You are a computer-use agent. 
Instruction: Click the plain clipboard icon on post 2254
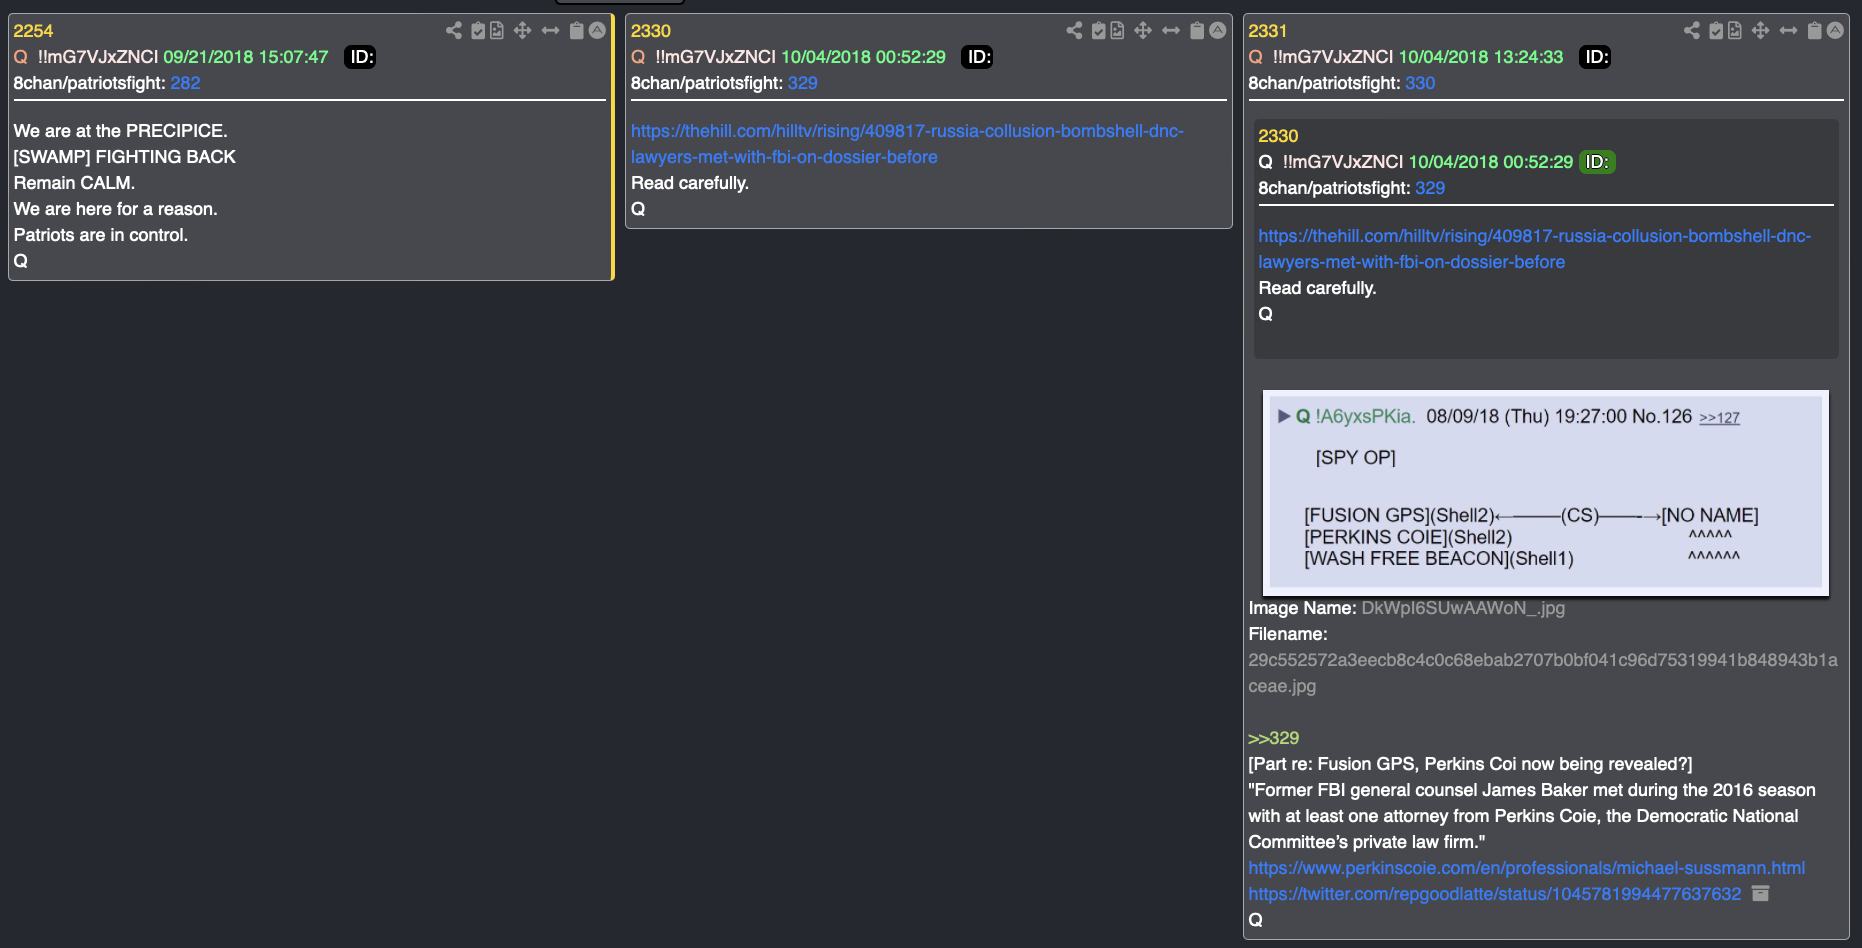point(576,30)
